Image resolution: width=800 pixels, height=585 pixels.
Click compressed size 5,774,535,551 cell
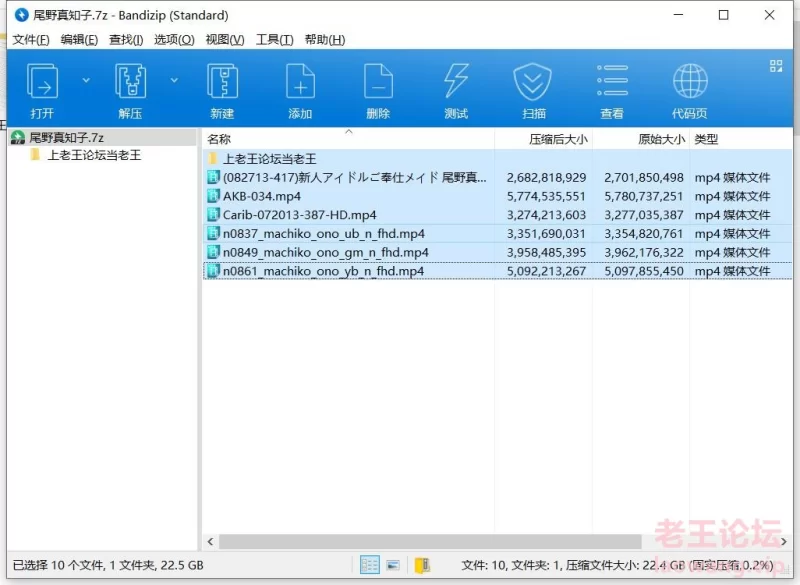[546, 196]
